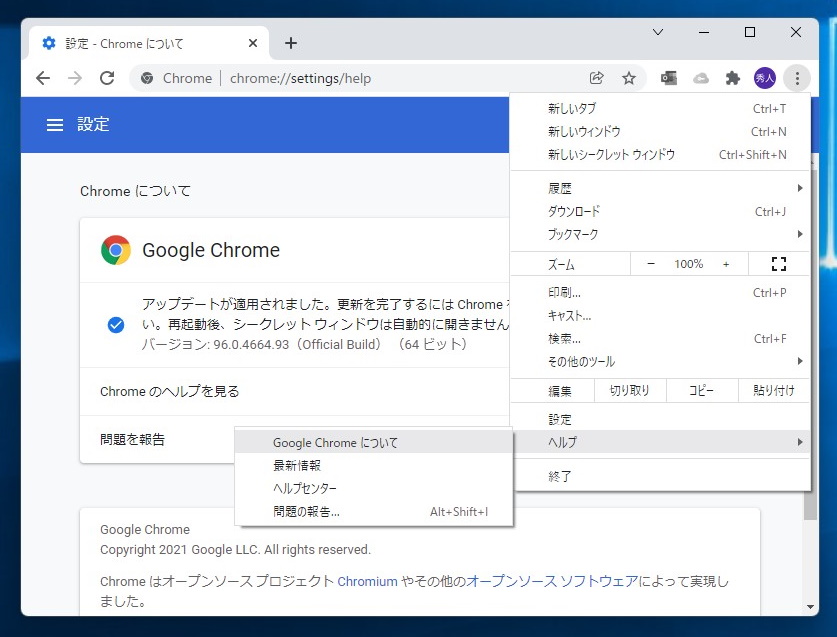Increase zoom with the plus control
This screenshot has height=637, width=837.
(x=723, y=263)
